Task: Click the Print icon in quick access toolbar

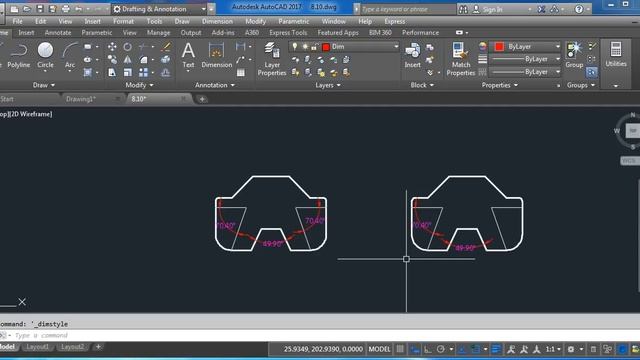Action: (x=65, y=9)
